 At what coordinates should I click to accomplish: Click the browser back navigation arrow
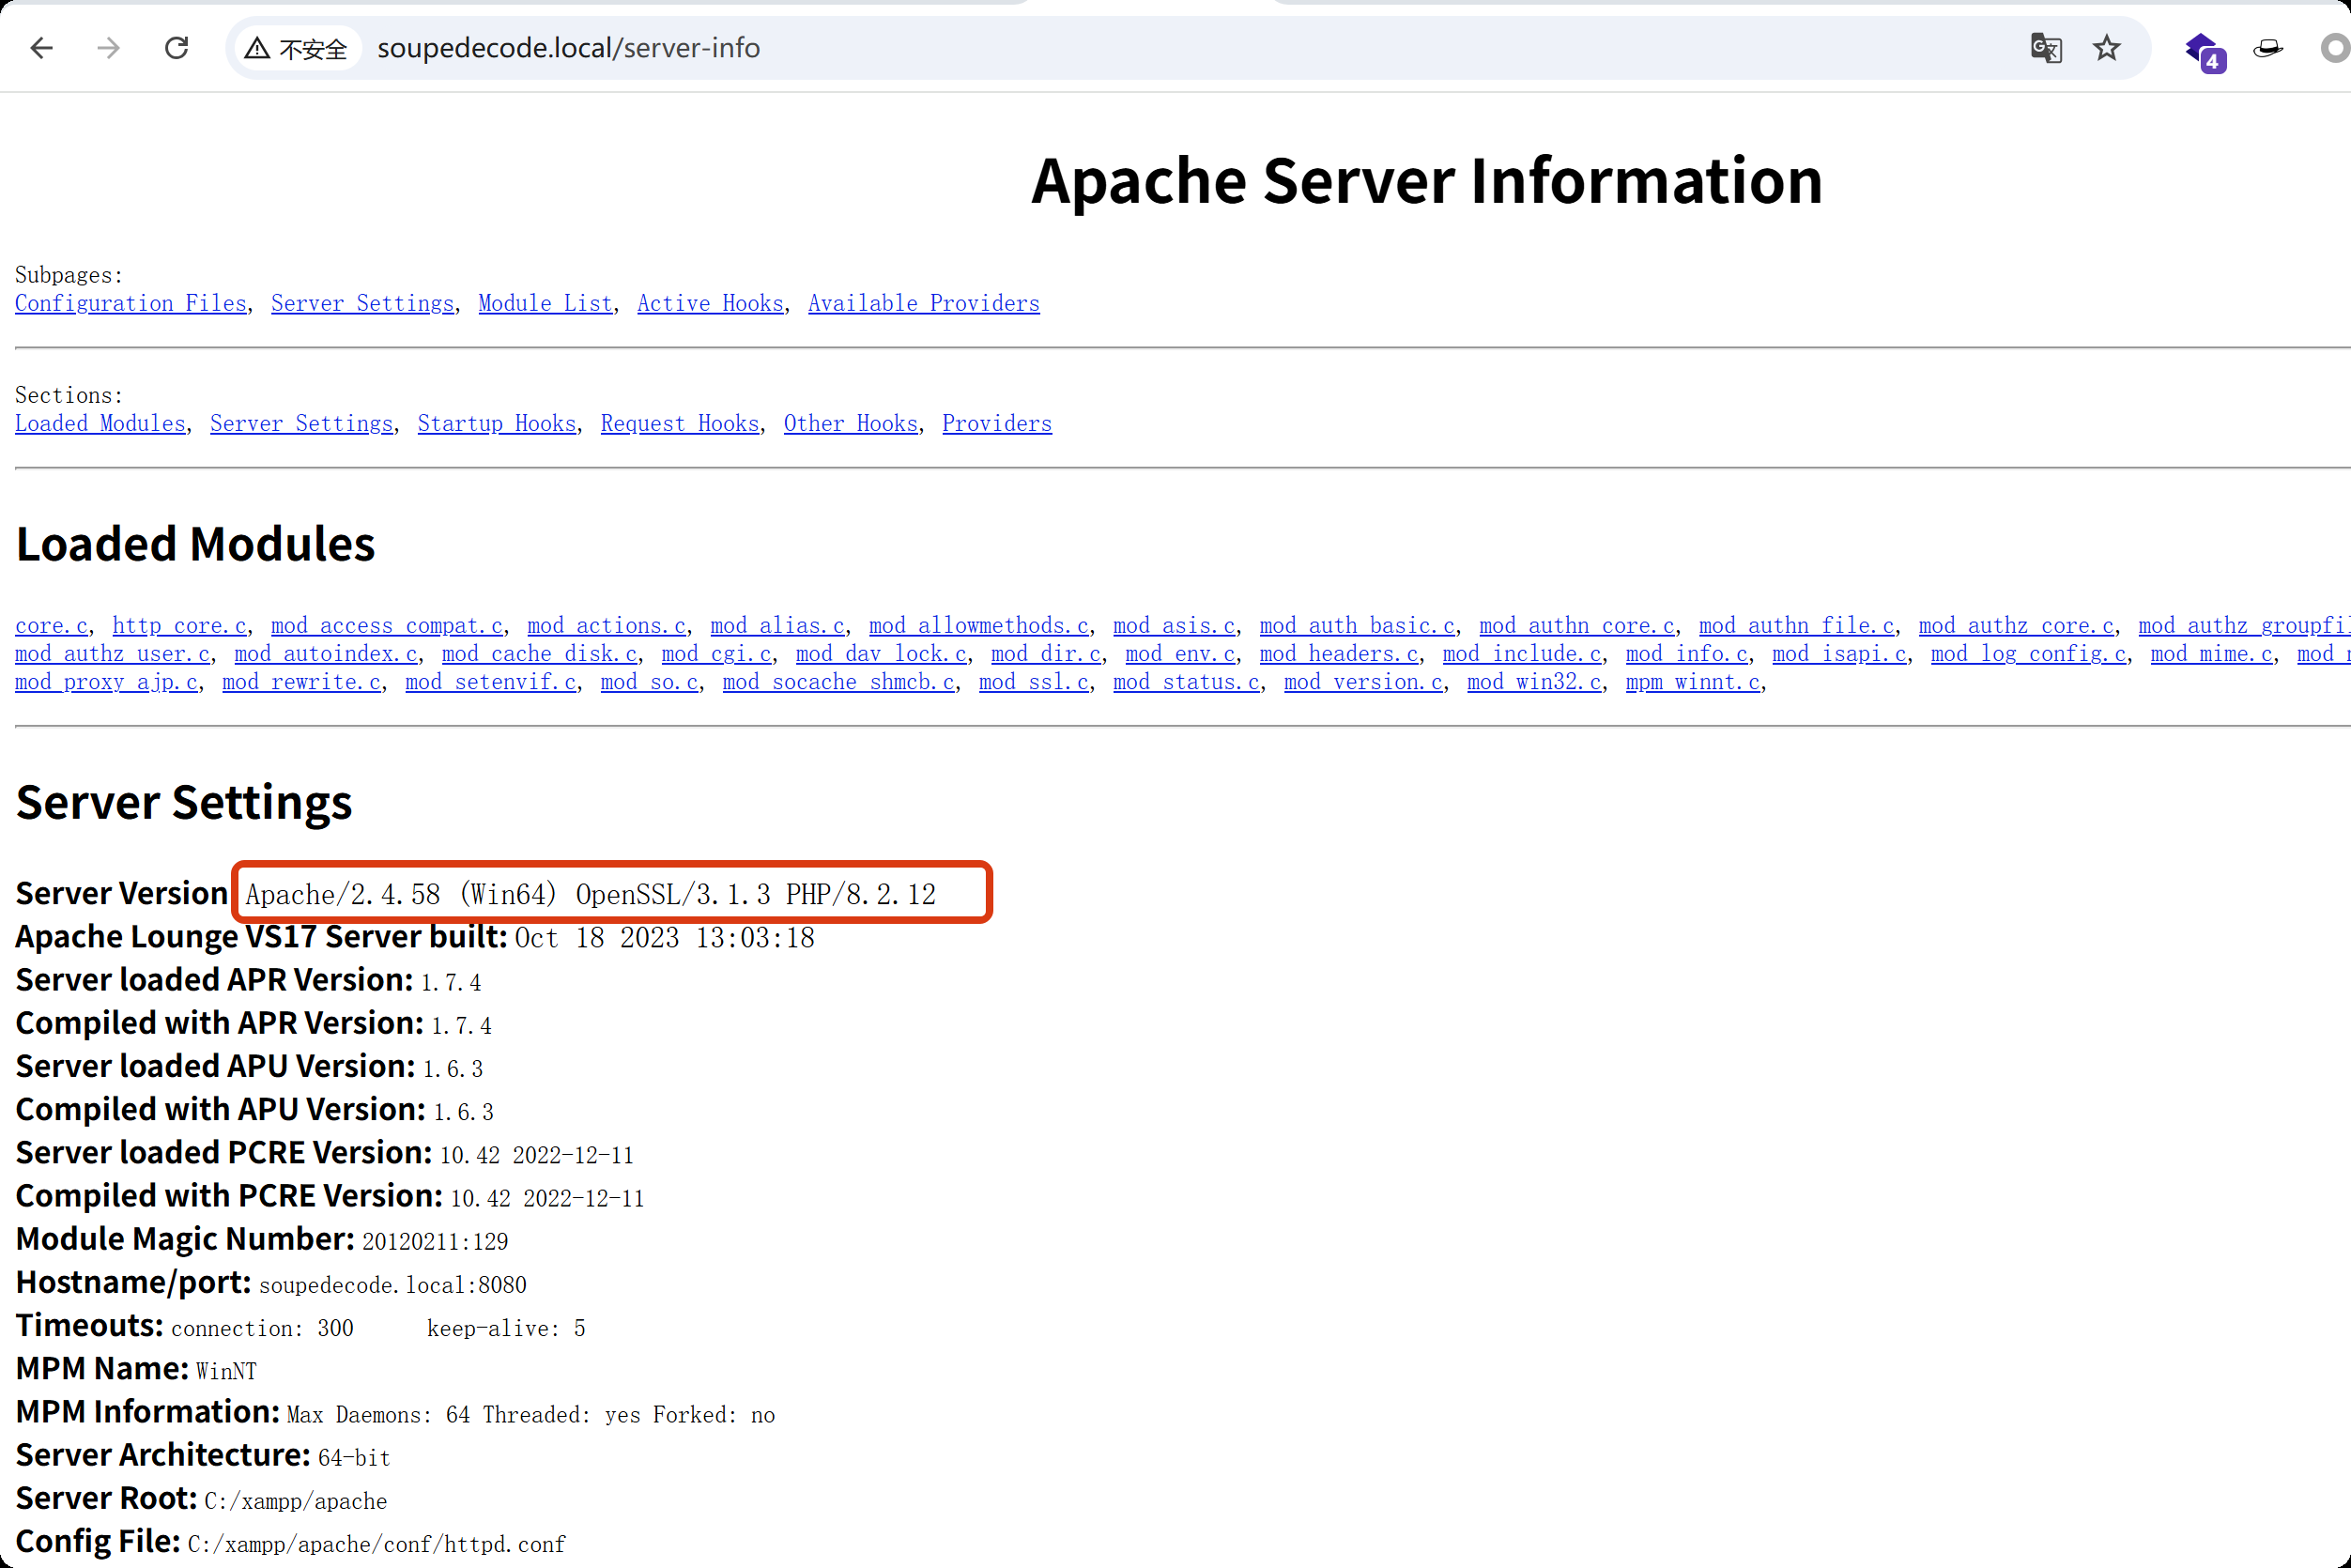click(x=41, y=47)
